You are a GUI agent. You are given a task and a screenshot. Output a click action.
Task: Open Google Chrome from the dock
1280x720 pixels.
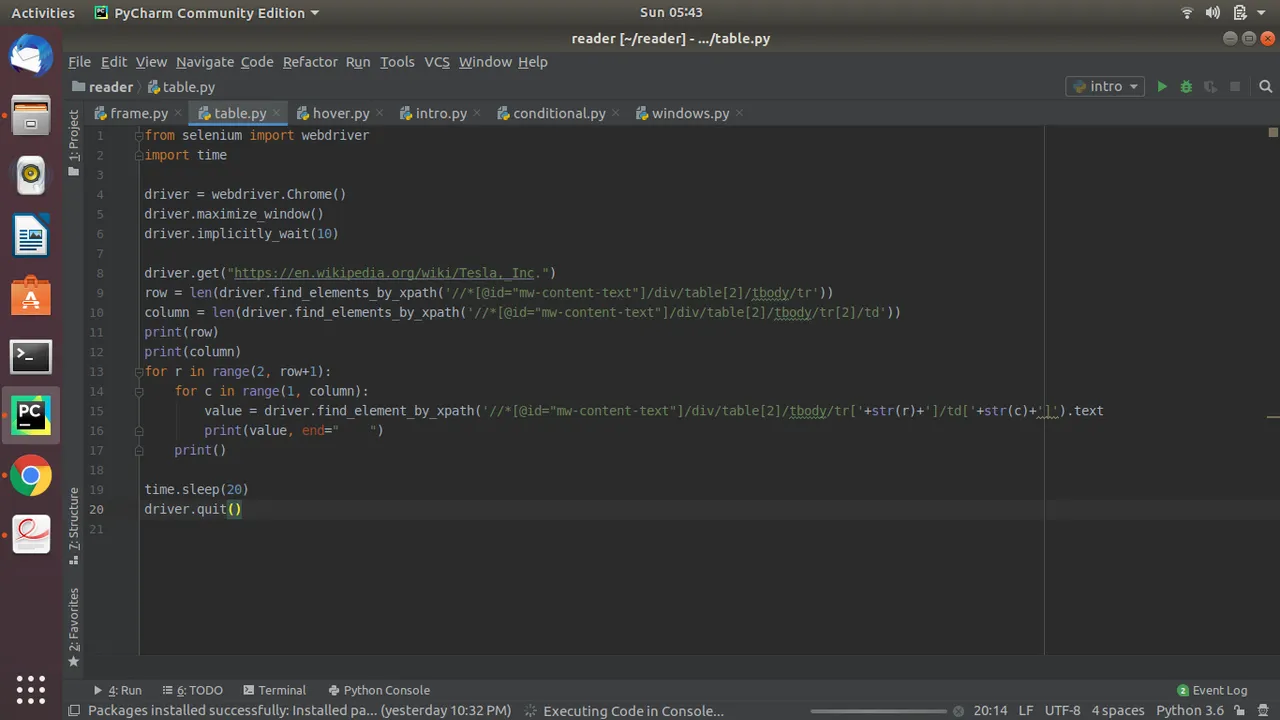coord(31,476)
